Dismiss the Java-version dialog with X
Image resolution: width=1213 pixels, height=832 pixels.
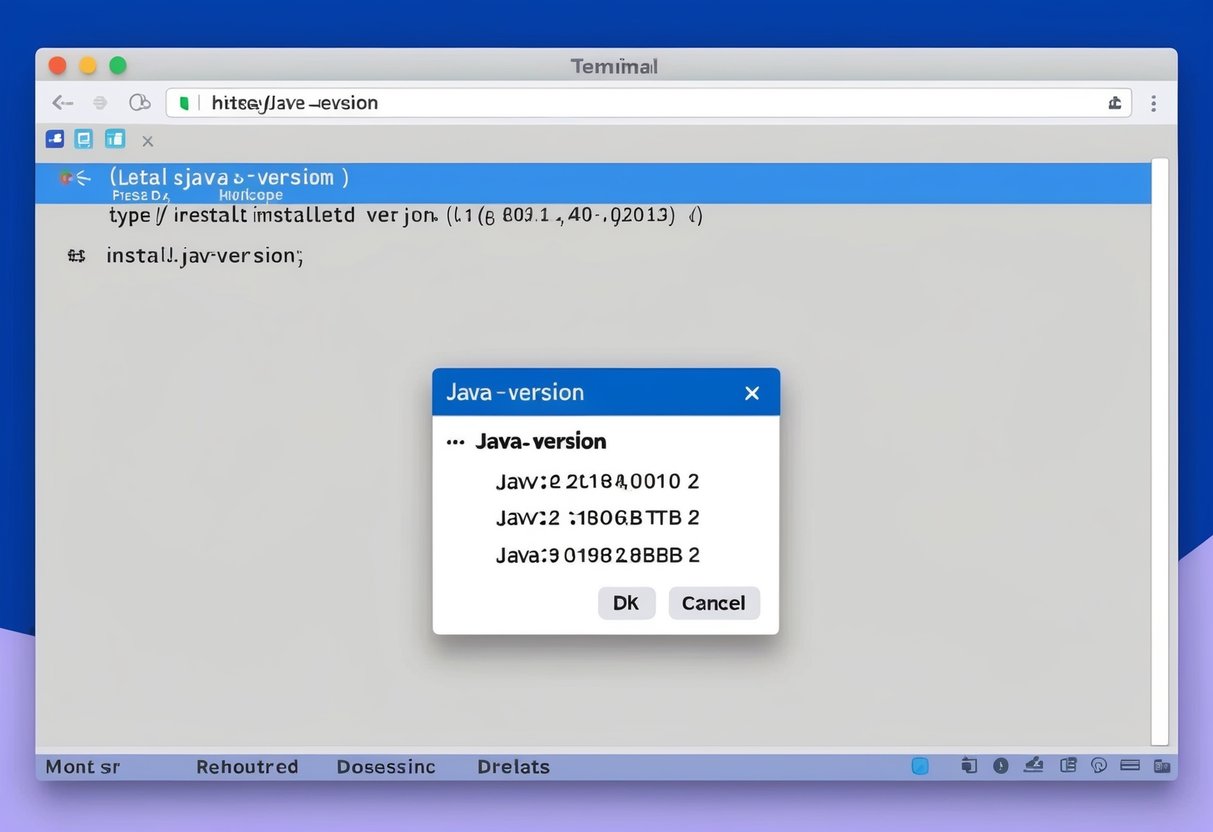pyautogui.click(x=752, y=393)
